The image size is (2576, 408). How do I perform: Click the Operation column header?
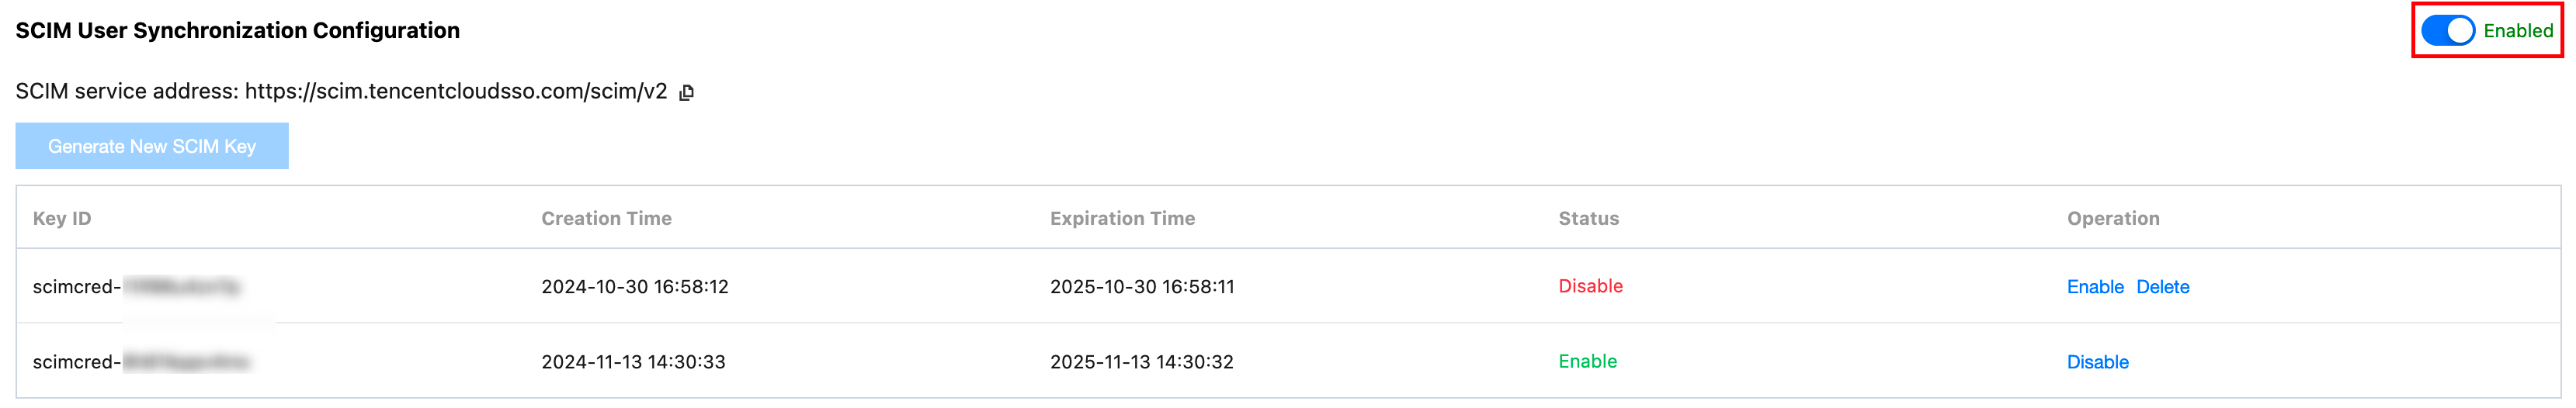(x=2113, y=218)
